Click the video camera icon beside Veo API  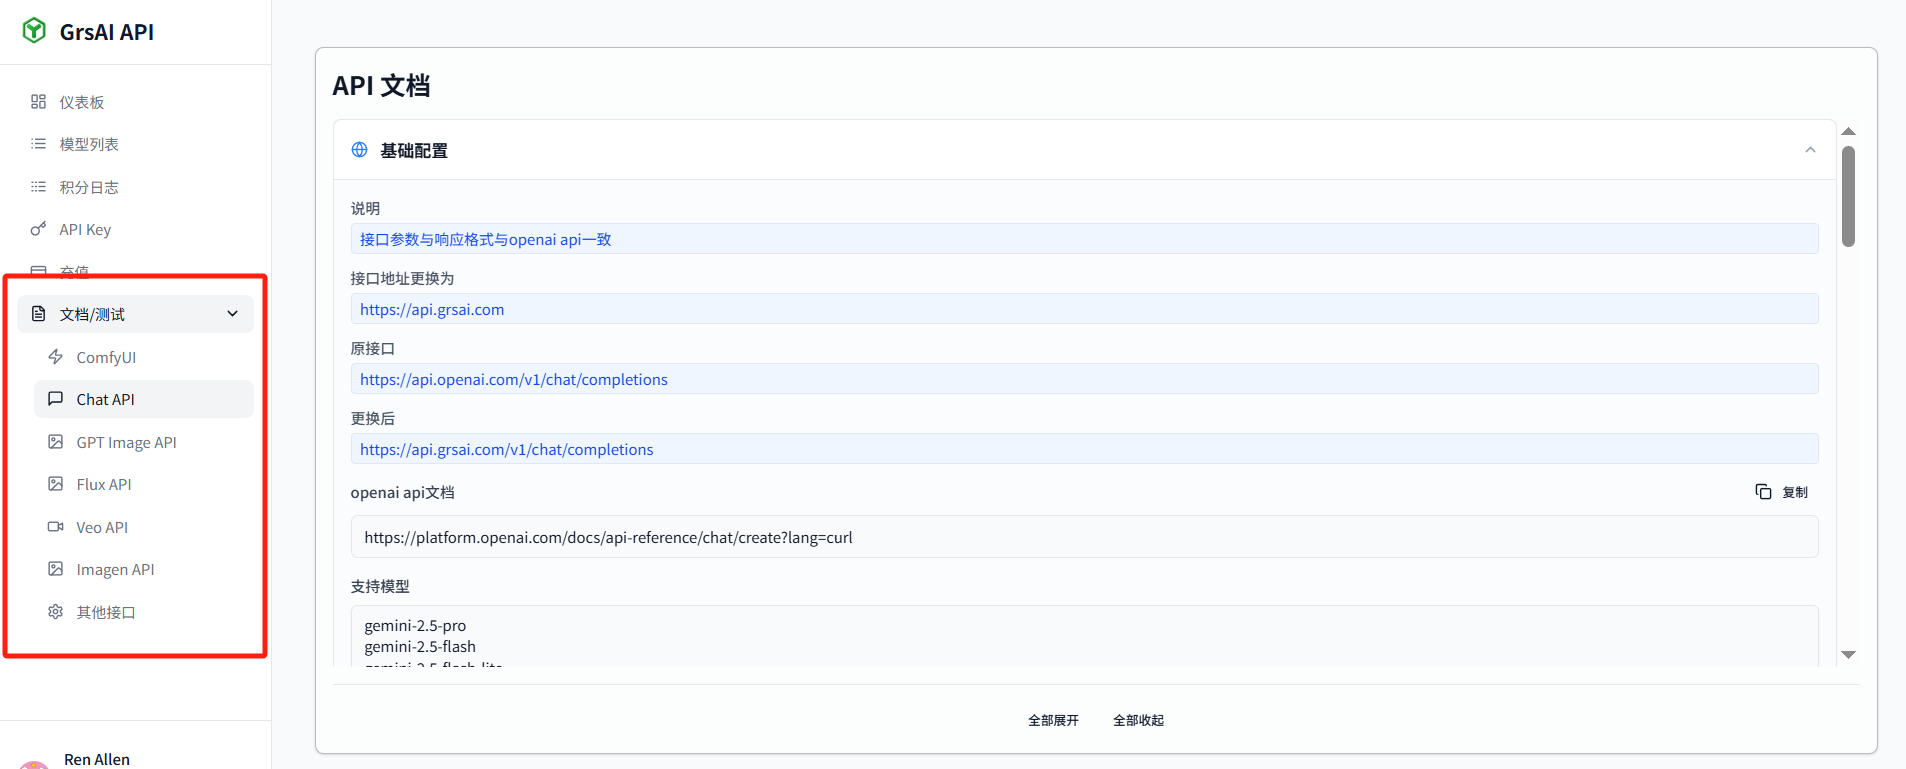tap(56, 527)
